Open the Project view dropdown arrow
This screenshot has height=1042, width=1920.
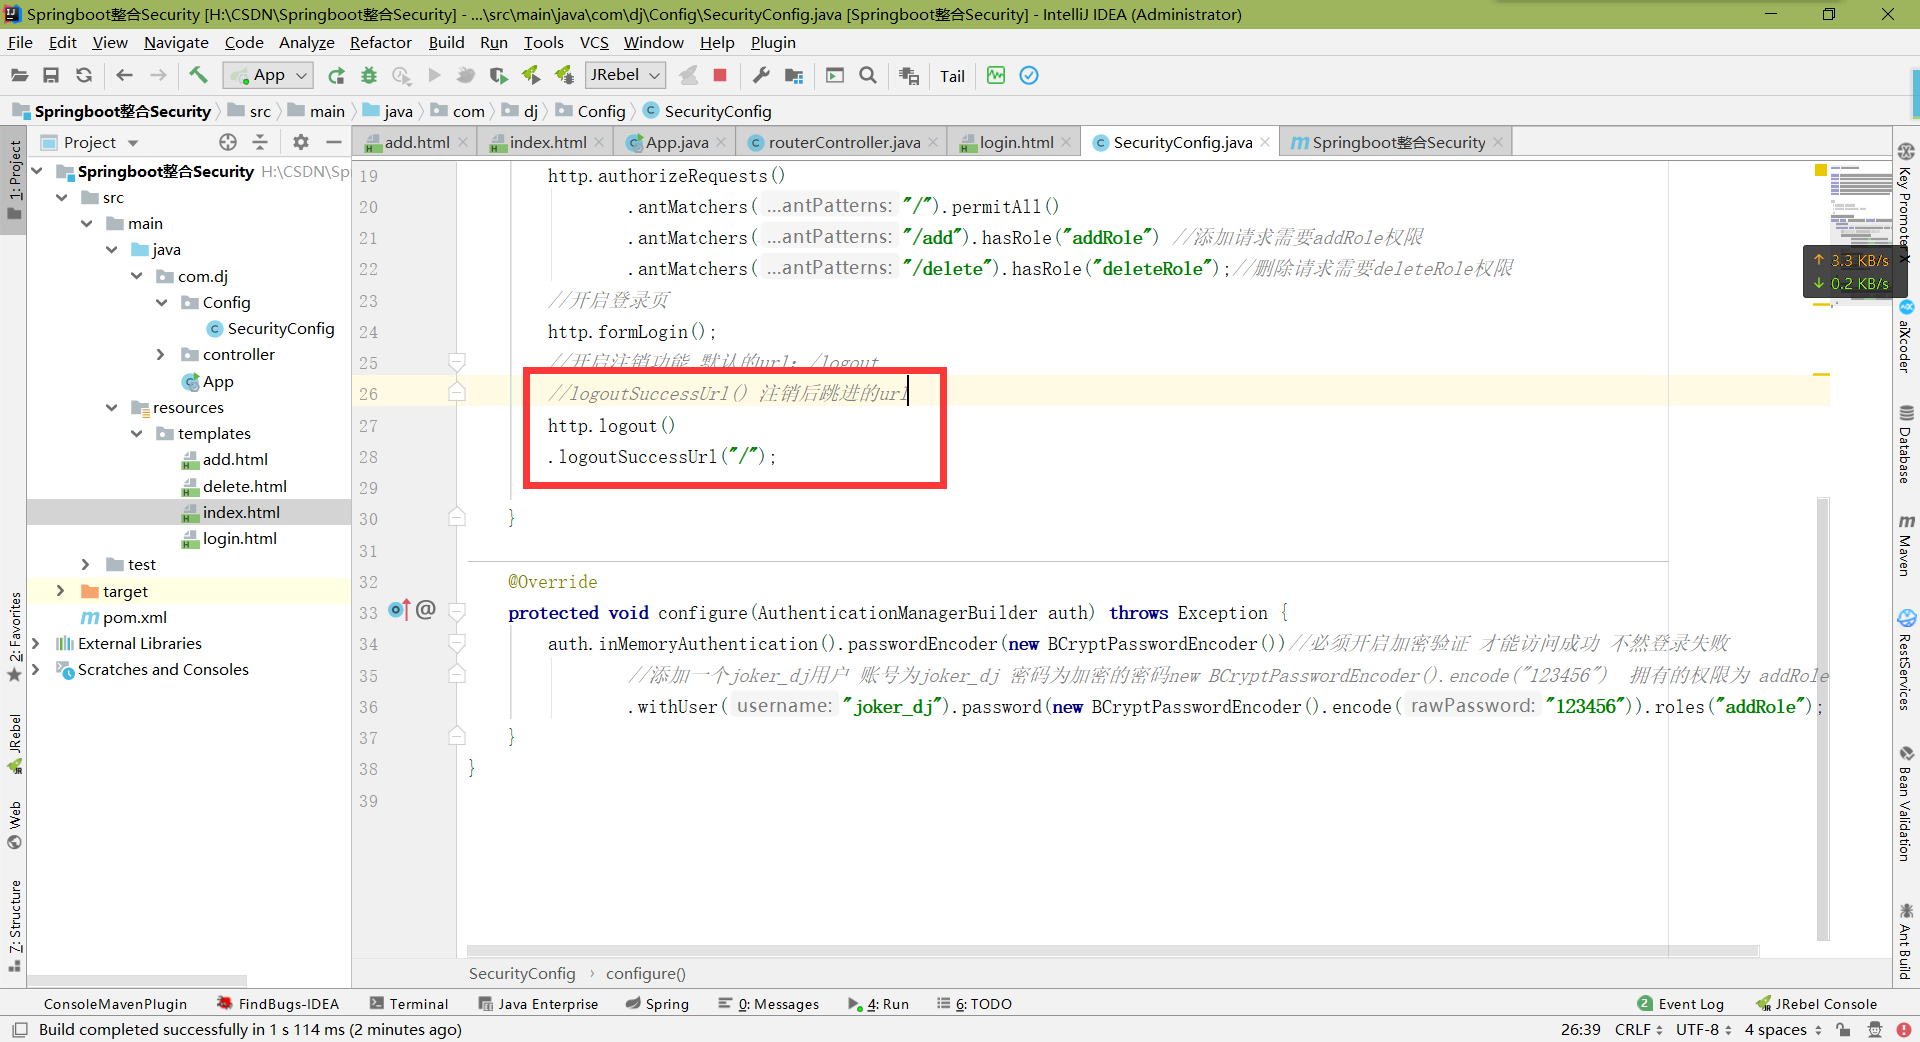(133, 143)
